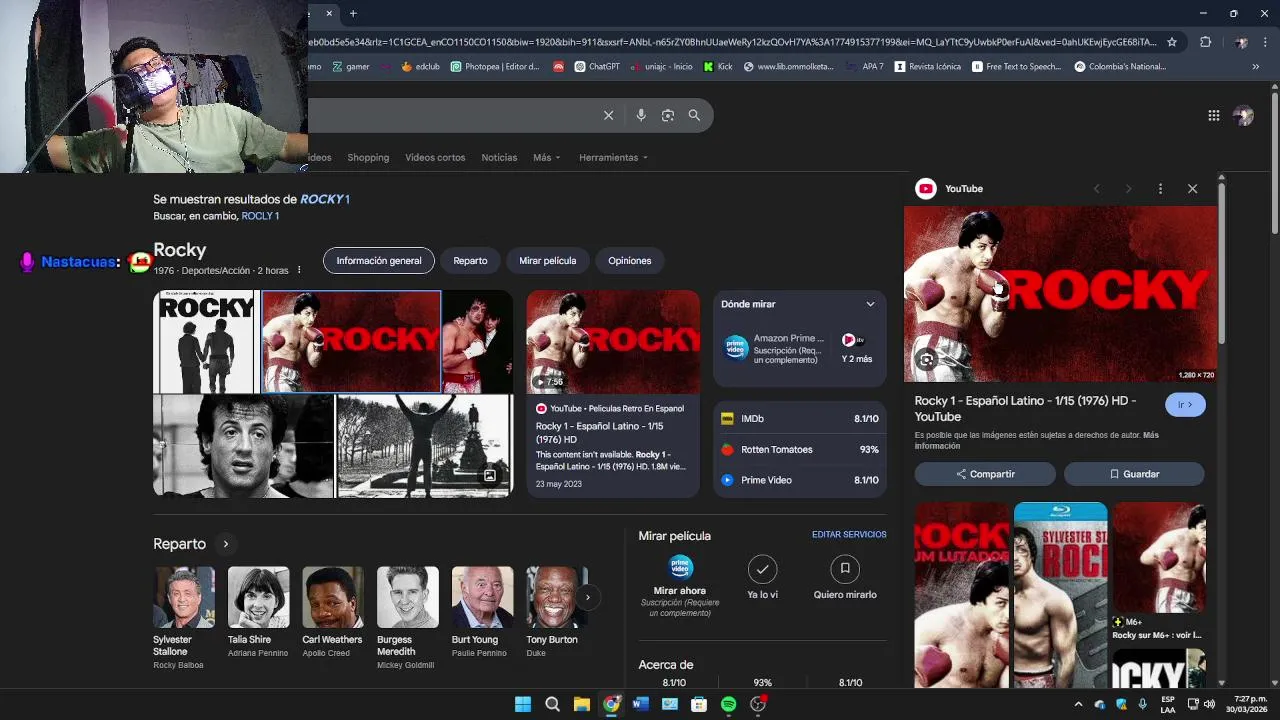Screen dimensions: 1280x720
Task: Show hidden bookmarks via the double chevron
Action: click(1256, 67)
